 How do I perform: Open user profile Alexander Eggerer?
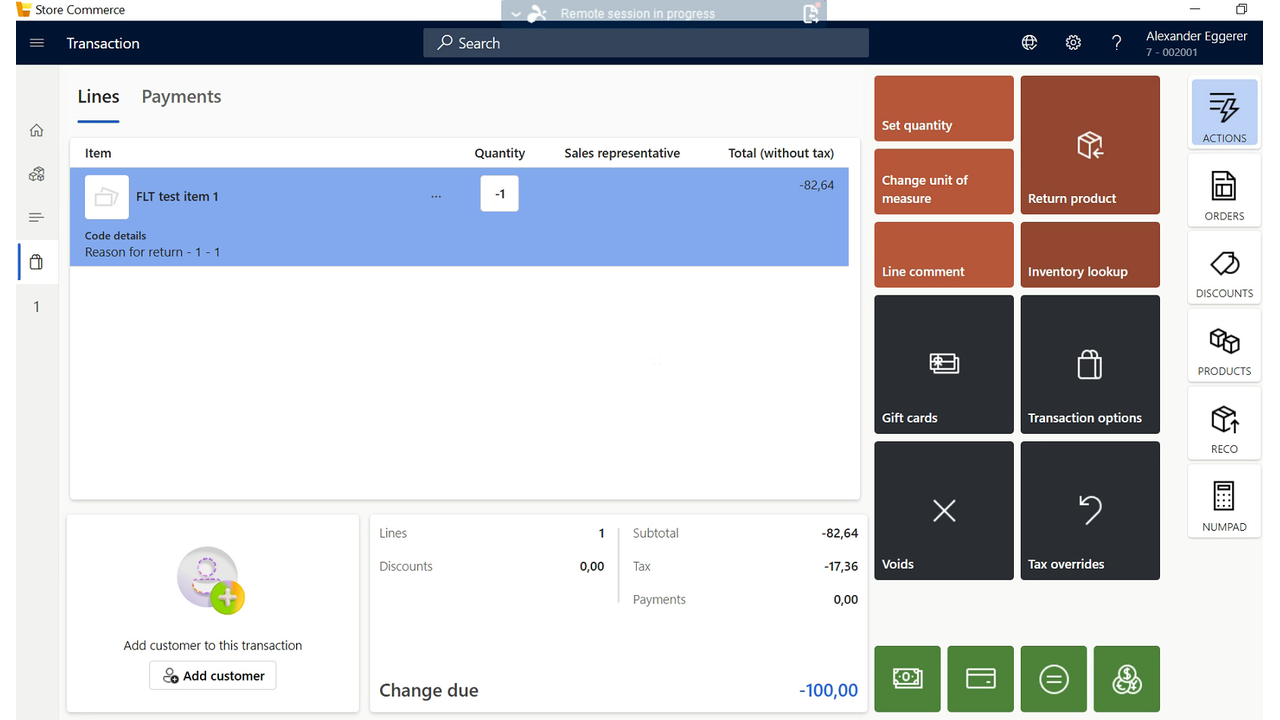click(x=1197, y=43)
